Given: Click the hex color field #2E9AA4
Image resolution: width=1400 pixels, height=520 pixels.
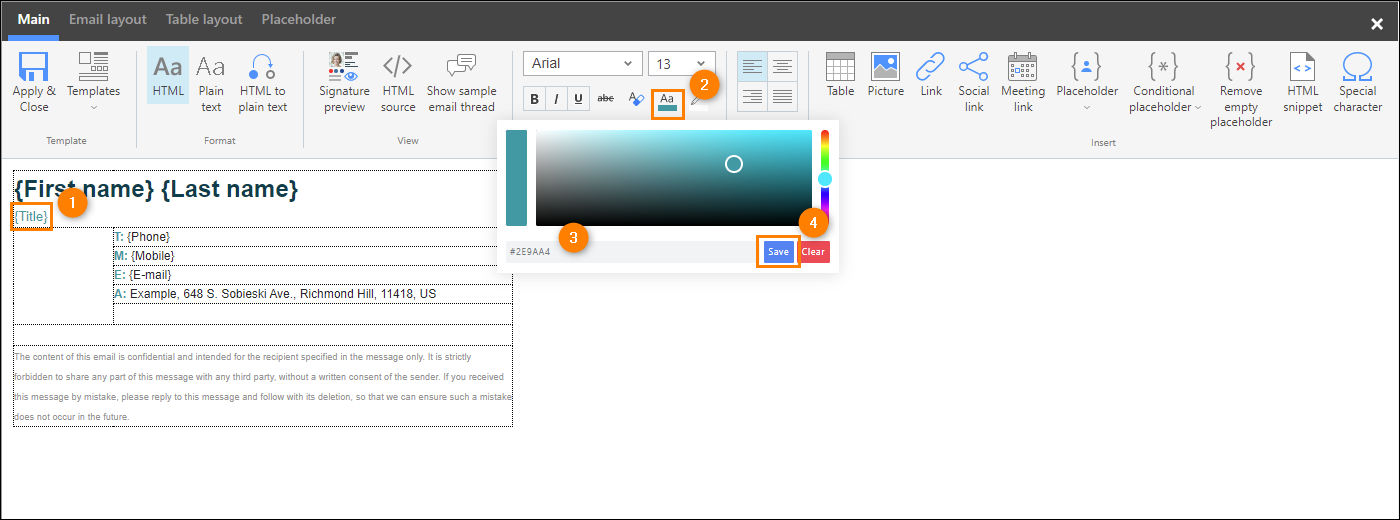Looking at the screenshot, I should [x=632, y=252].
